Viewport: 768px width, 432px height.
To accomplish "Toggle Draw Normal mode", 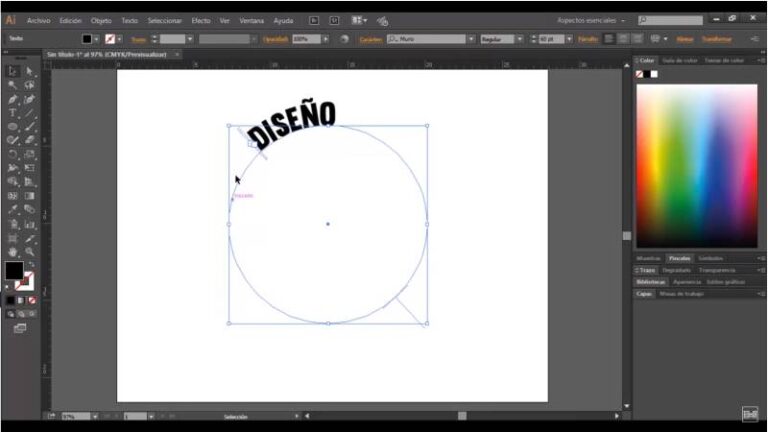I will [x=10, y=314].
